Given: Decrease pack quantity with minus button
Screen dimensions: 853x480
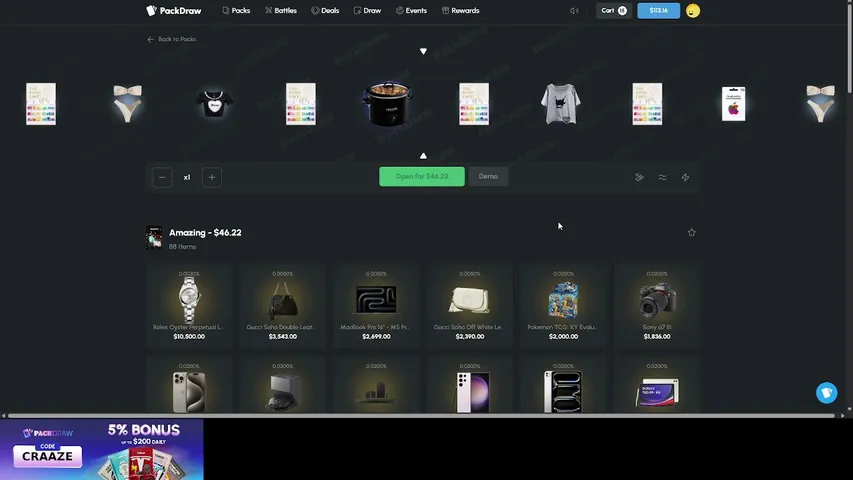Looking at the screenshot, I should click(x=162, y=177).
